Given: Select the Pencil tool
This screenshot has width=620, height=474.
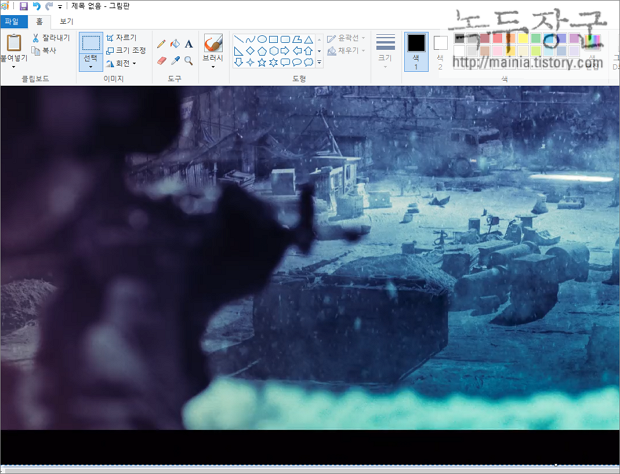Looking at the screenshot, I should tap(161, 43).
